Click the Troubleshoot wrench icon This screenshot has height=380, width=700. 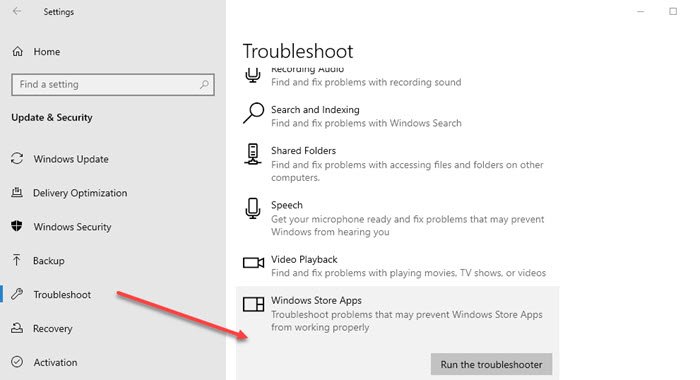pos(17,294)
